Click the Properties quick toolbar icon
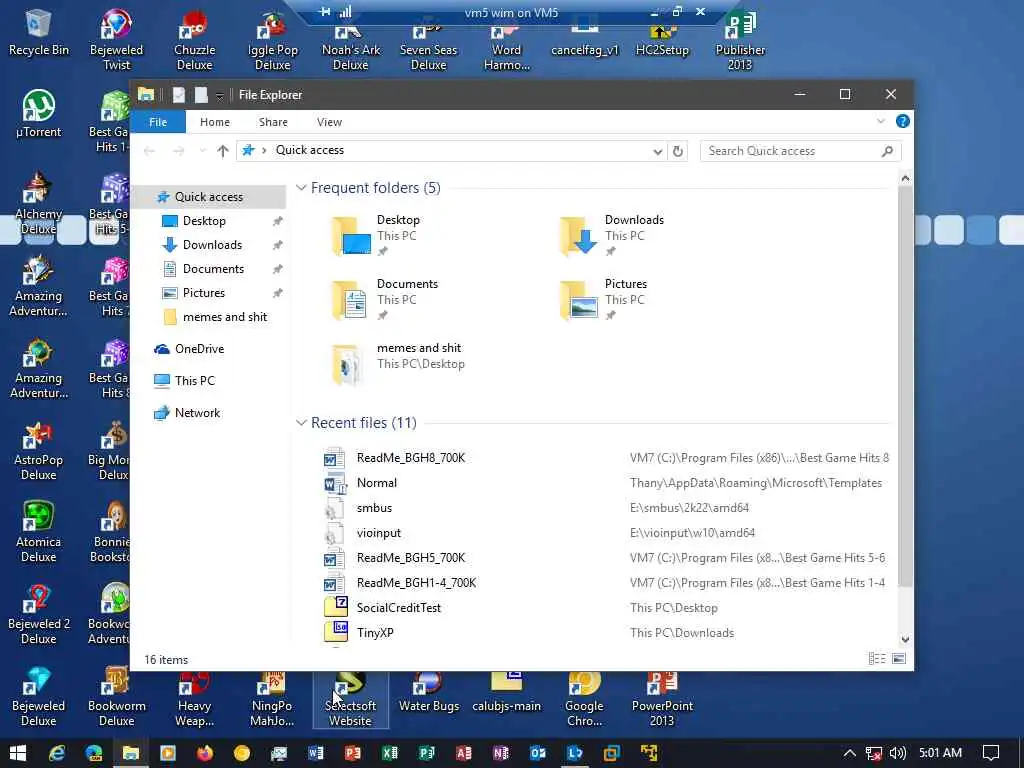The width and height of the screenshot is (1024, 768). [x=178, y=95]
